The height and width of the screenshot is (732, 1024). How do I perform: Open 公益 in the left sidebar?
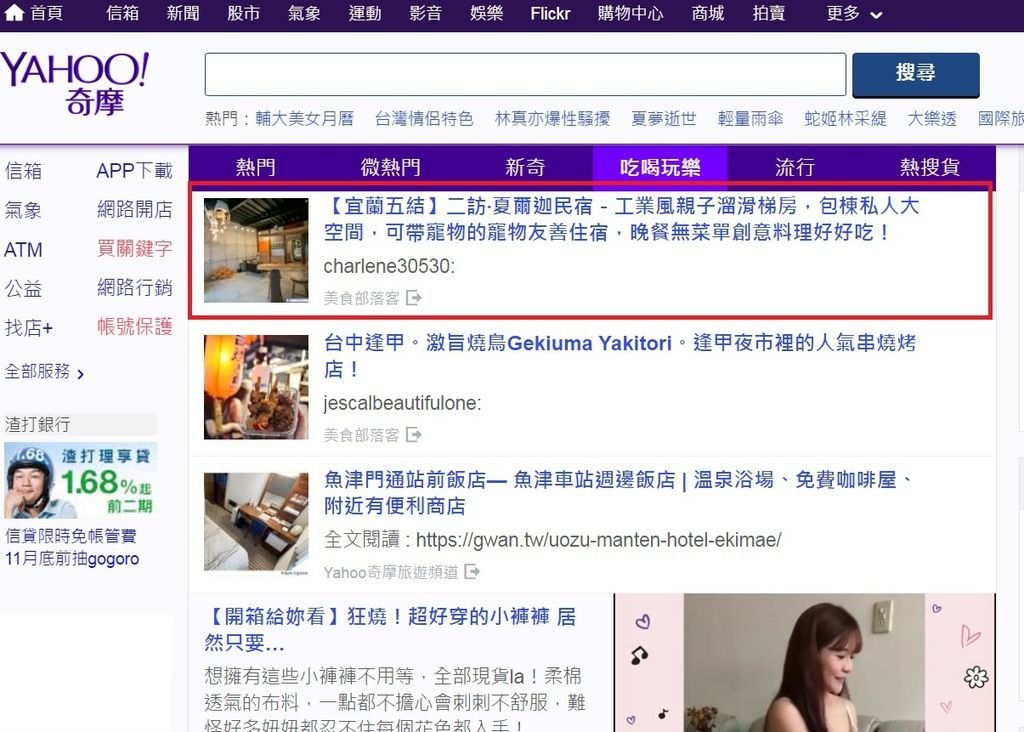[x=24, y=288]
